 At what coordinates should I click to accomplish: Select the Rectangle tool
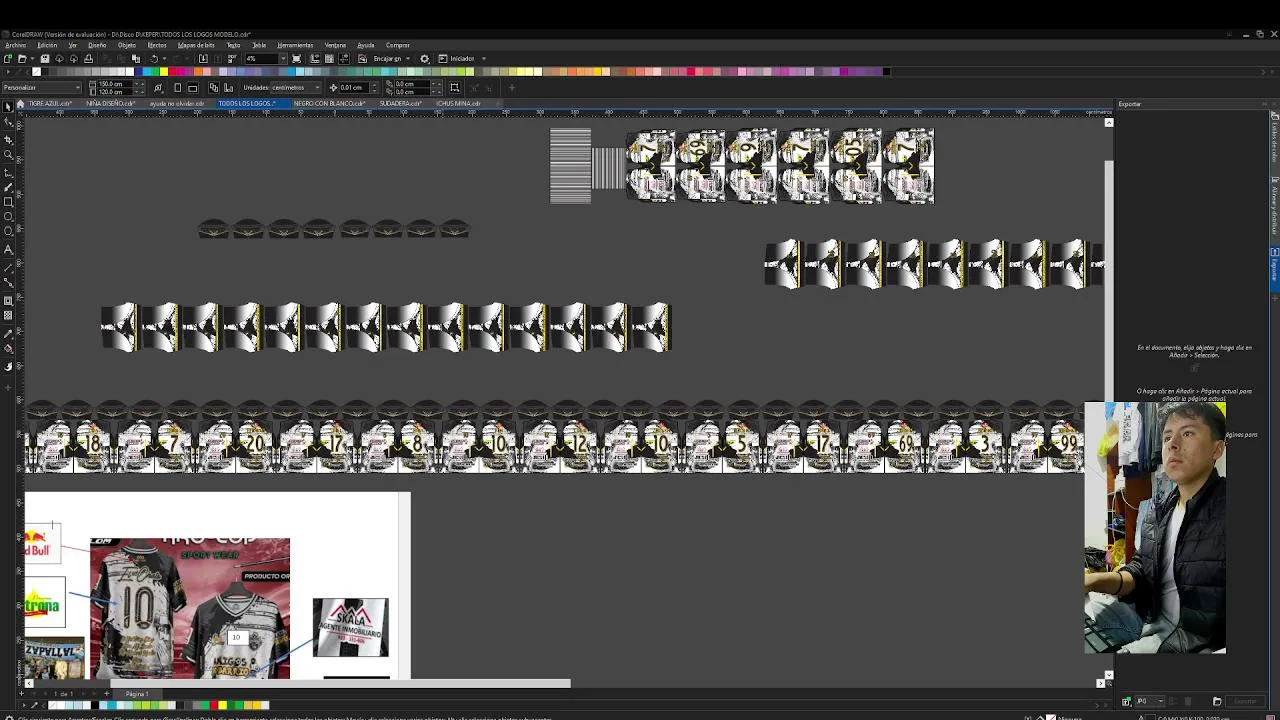point(8,202)
